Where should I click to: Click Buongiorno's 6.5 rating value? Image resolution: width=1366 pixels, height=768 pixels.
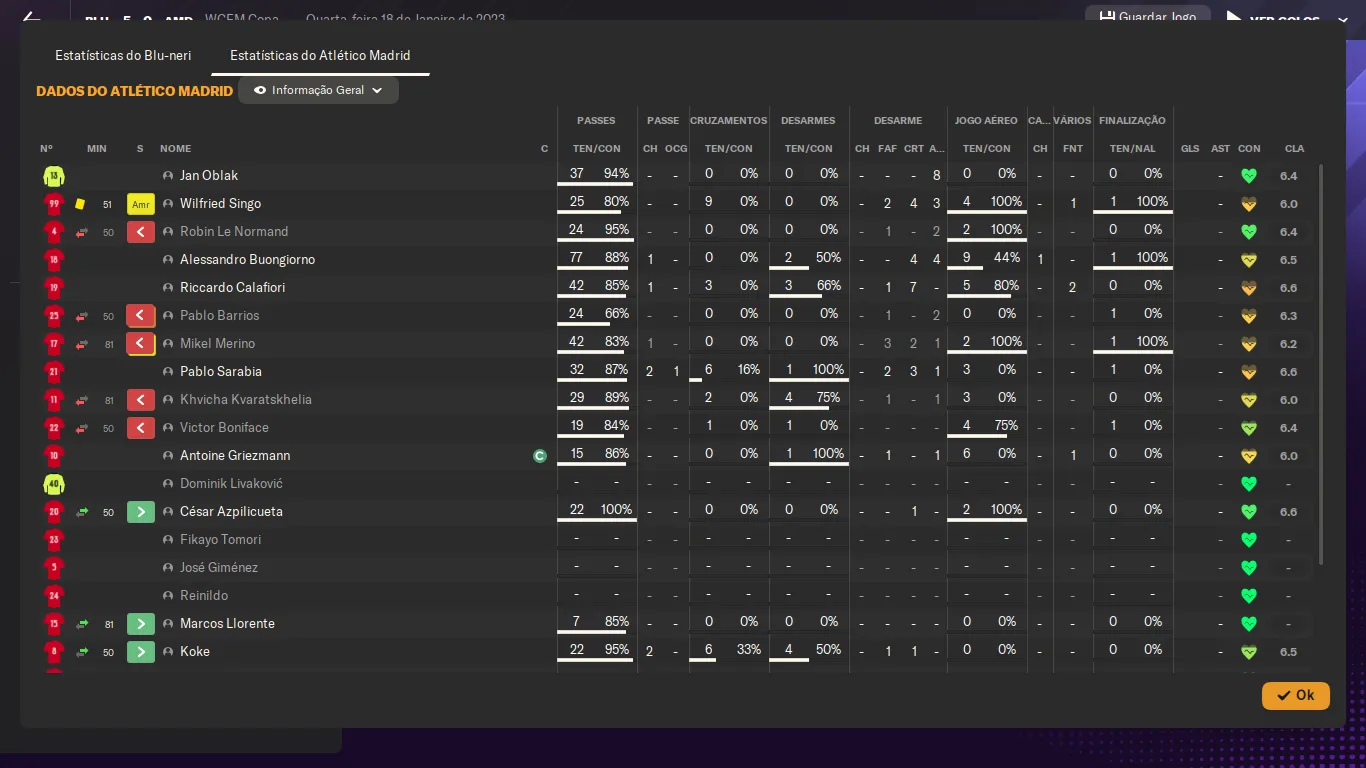click(1288, 260)
